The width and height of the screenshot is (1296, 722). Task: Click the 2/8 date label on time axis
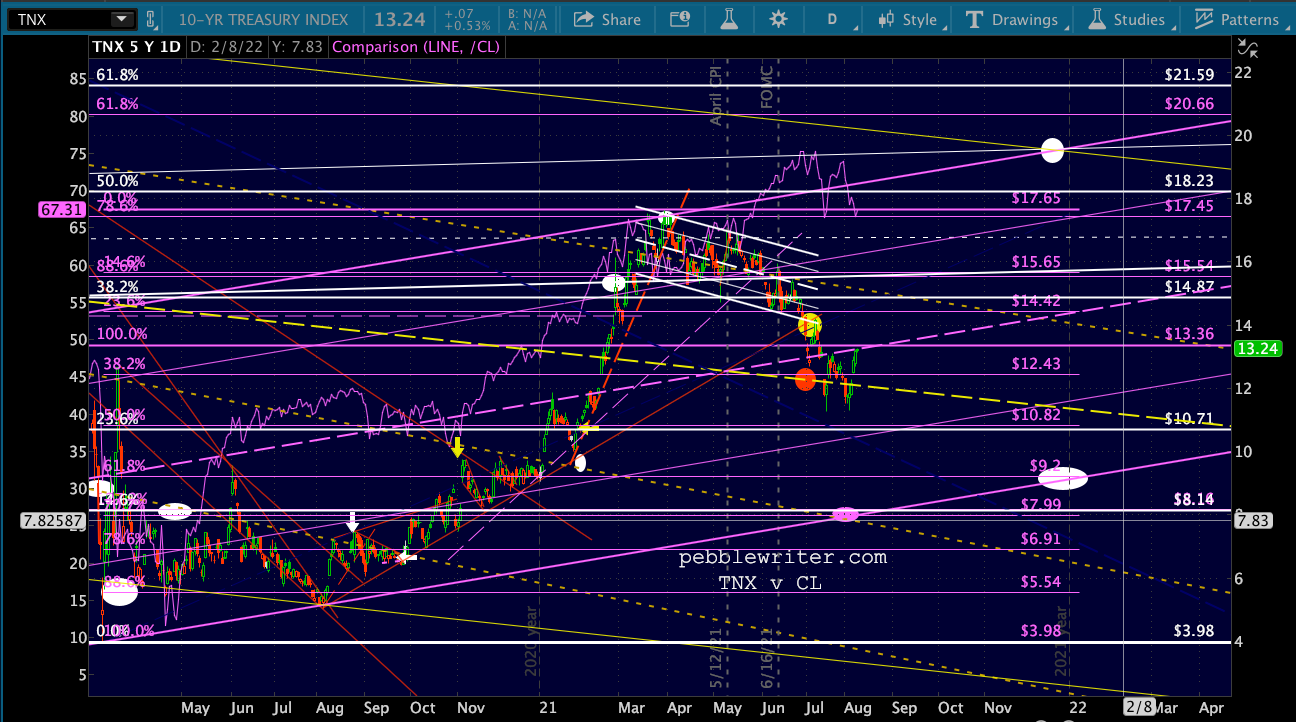point(1139,707)
